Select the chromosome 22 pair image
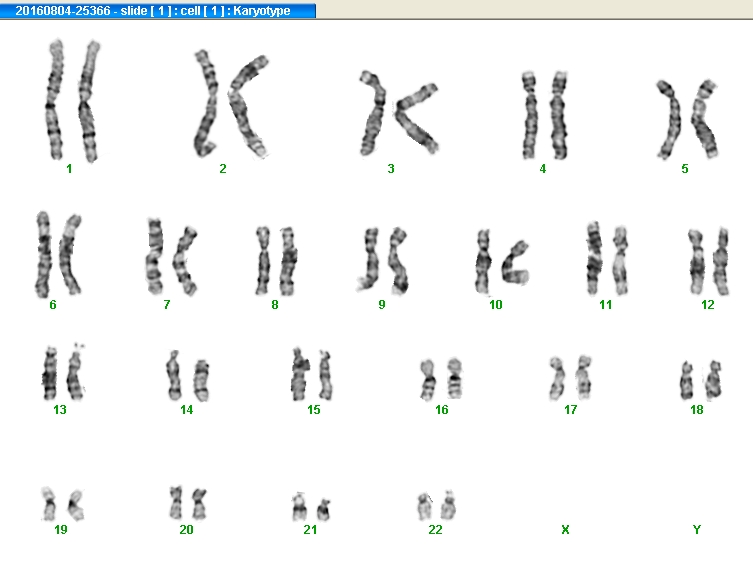Image resolution: width=753 pixels, height=586 pixels. pos(437,505)
